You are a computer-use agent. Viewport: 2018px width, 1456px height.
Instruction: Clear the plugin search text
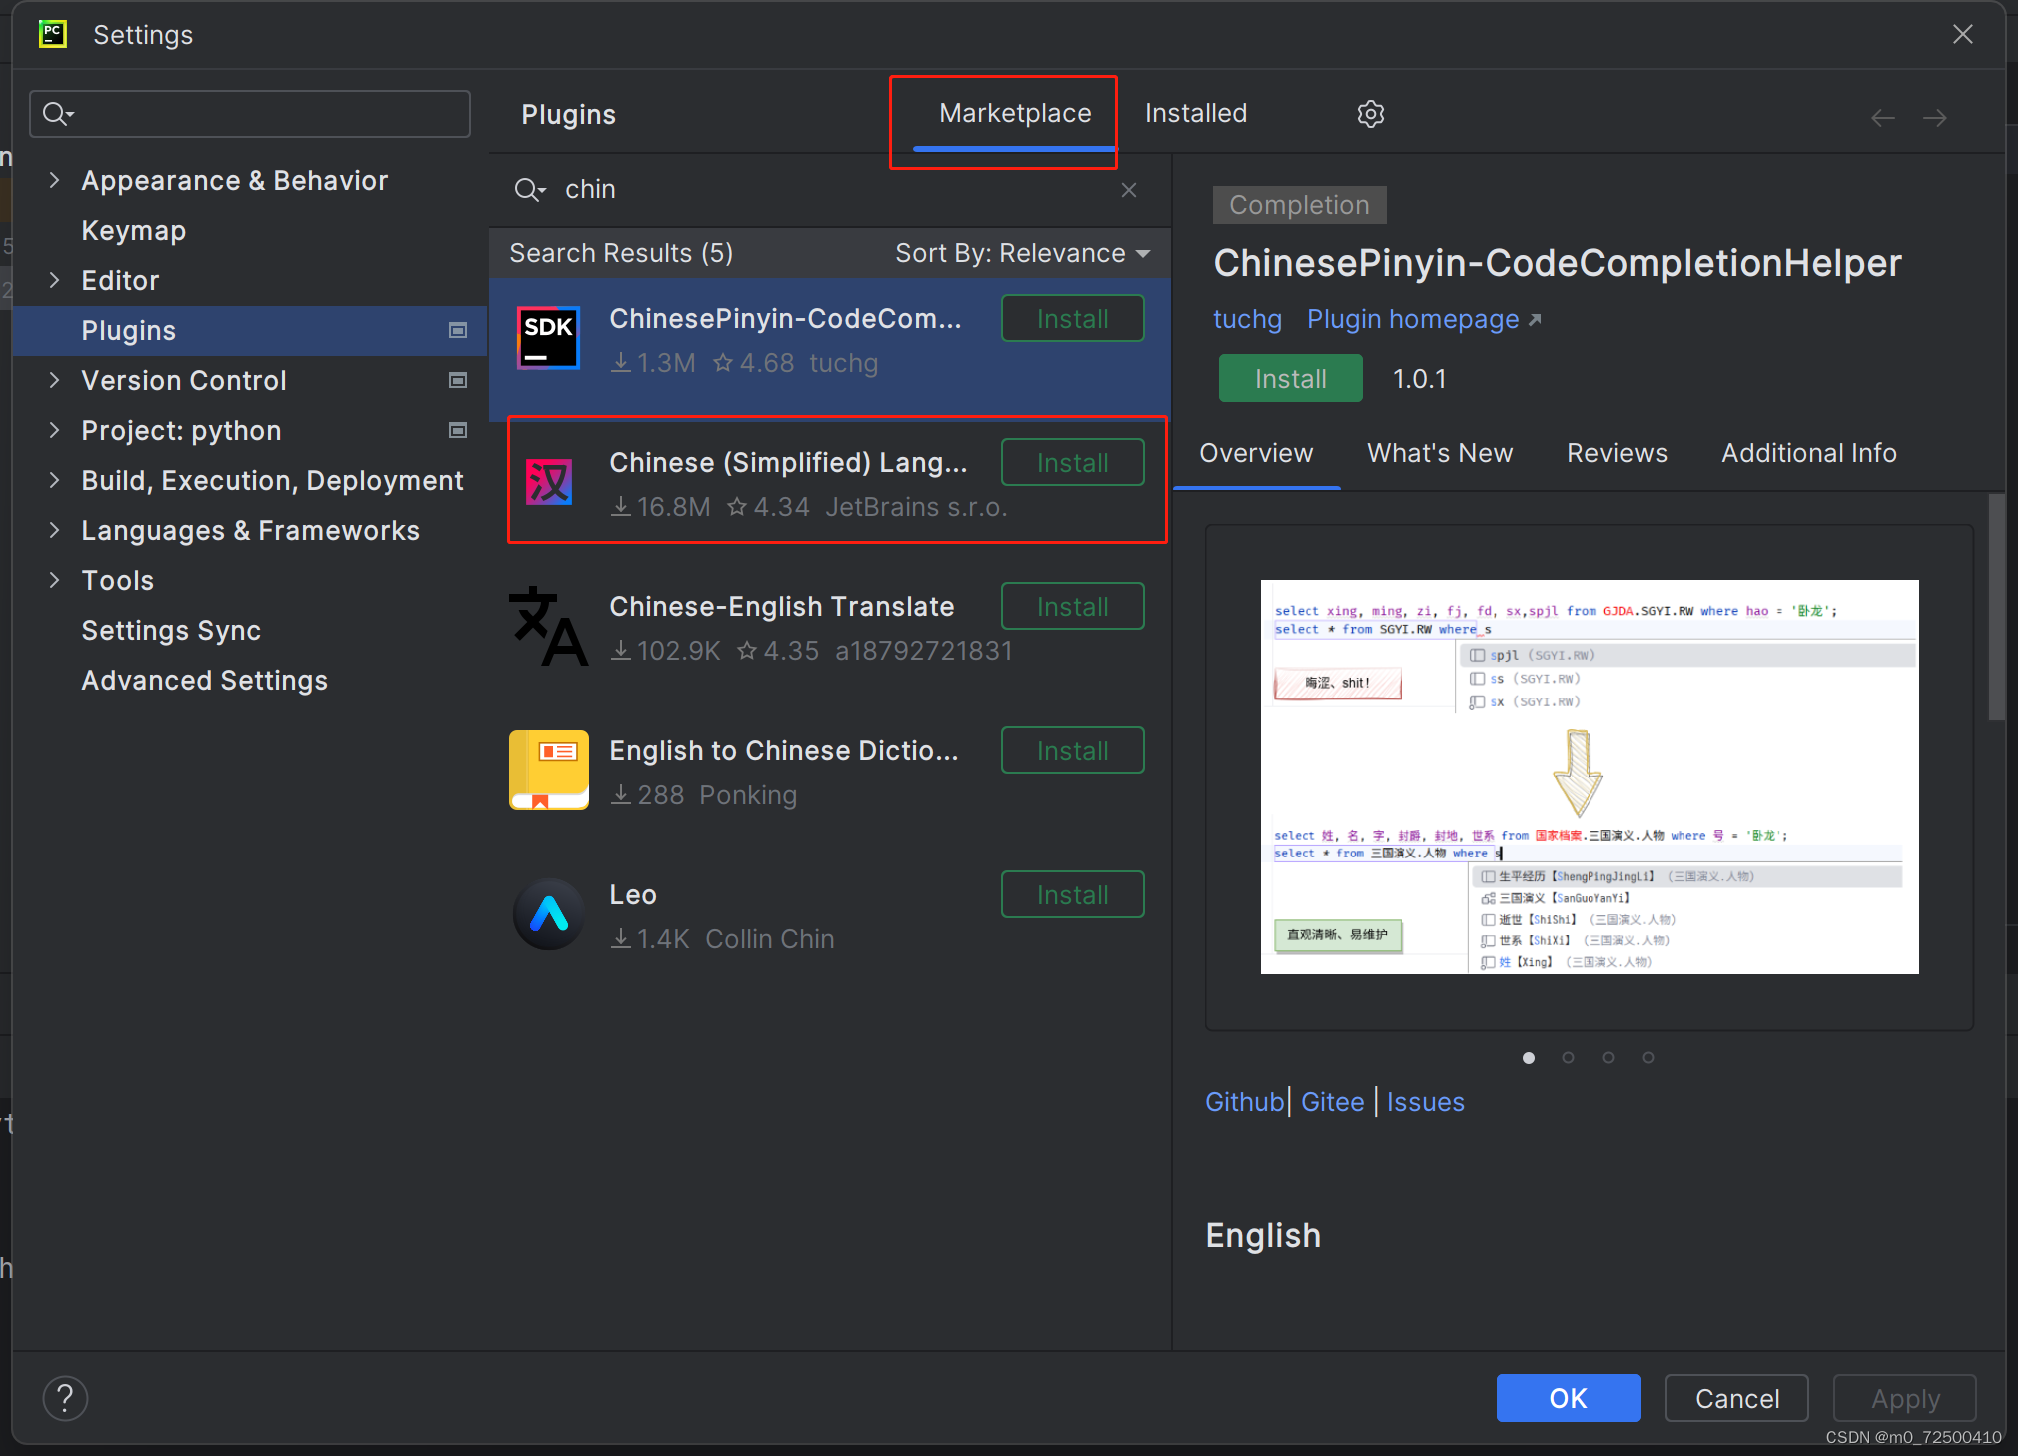[x=1129, y=190]
